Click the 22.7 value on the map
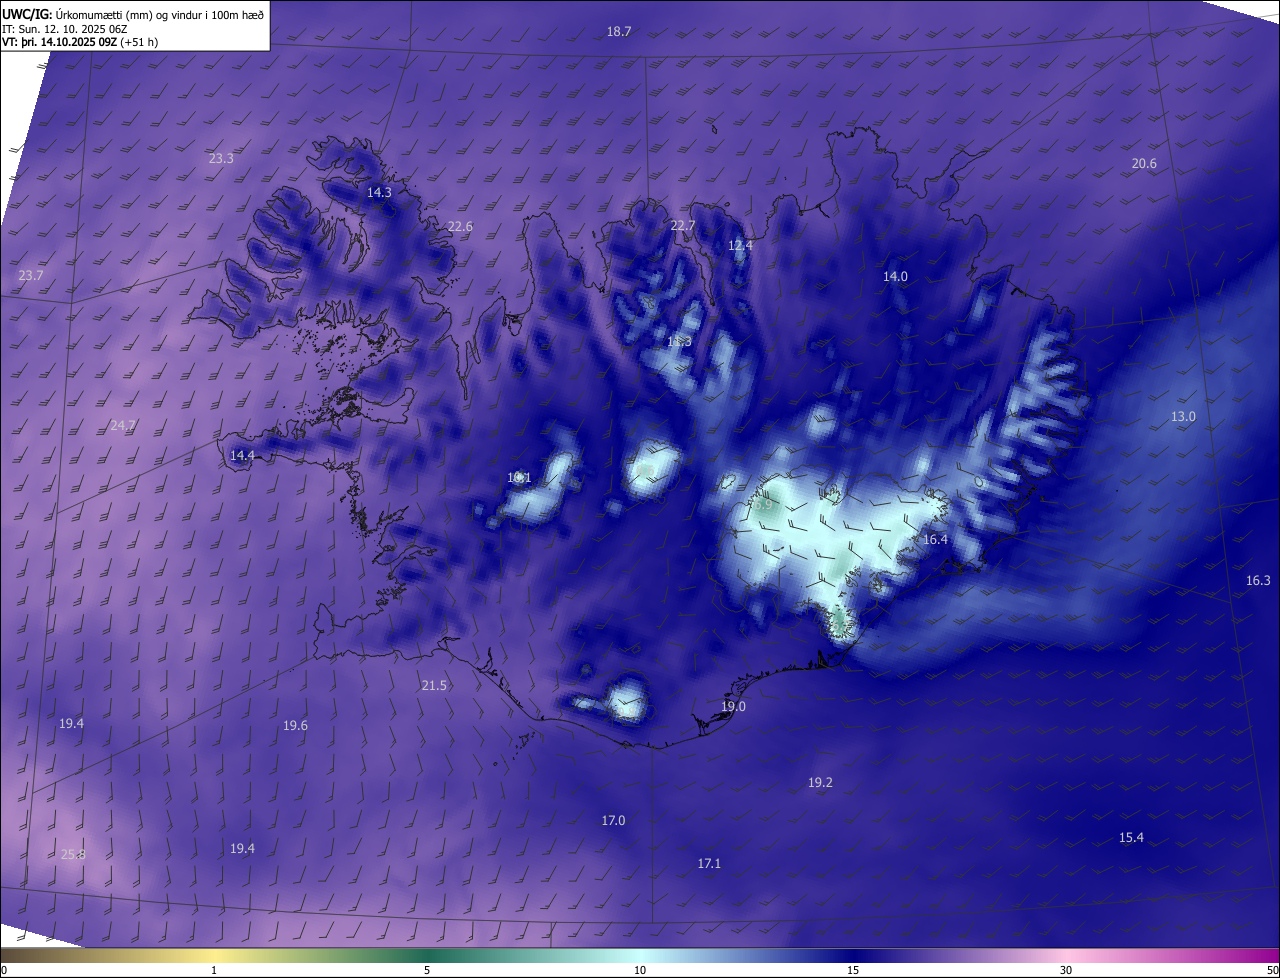The image size is (1280, 978). 682,225
